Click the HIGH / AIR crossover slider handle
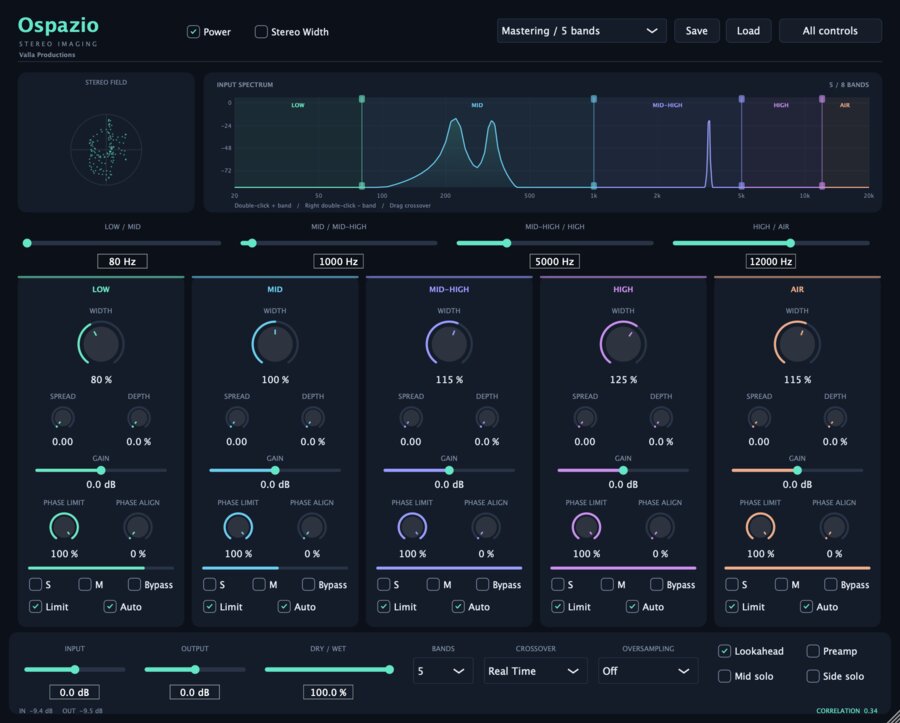The width and height of the screenshot is (900, 723). (x=790, y=243)
